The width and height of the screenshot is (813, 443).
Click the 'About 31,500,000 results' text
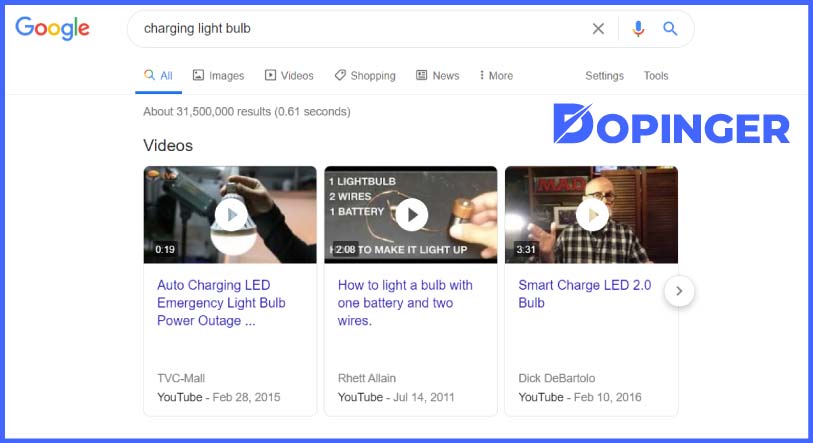pyautogui.click(x=247, y=112)
